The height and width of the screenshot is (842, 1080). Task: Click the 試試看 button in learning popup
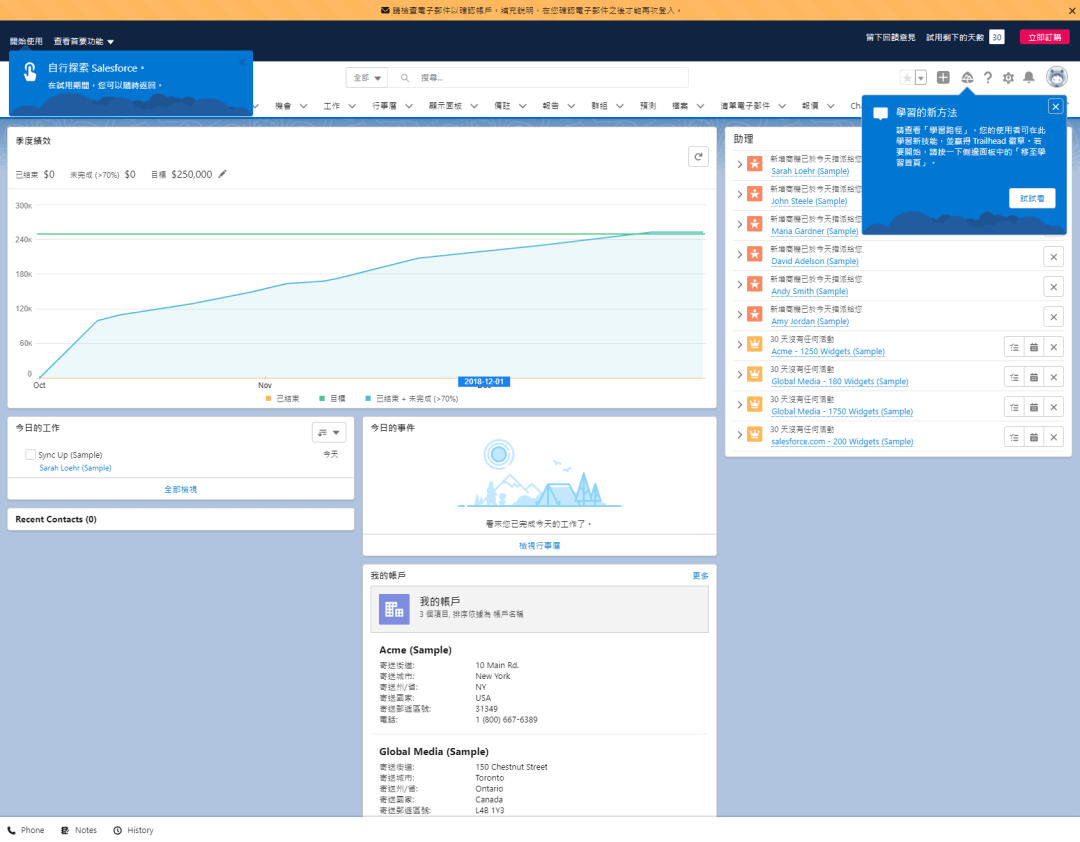click(1032, 198)
